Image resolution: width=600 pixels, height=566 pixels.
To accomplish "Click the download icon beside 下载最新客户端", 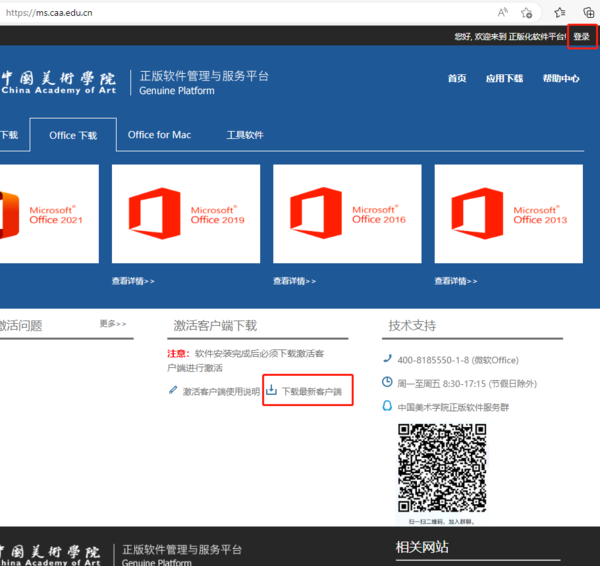I will pyautogui.click(x=271, y=391).
